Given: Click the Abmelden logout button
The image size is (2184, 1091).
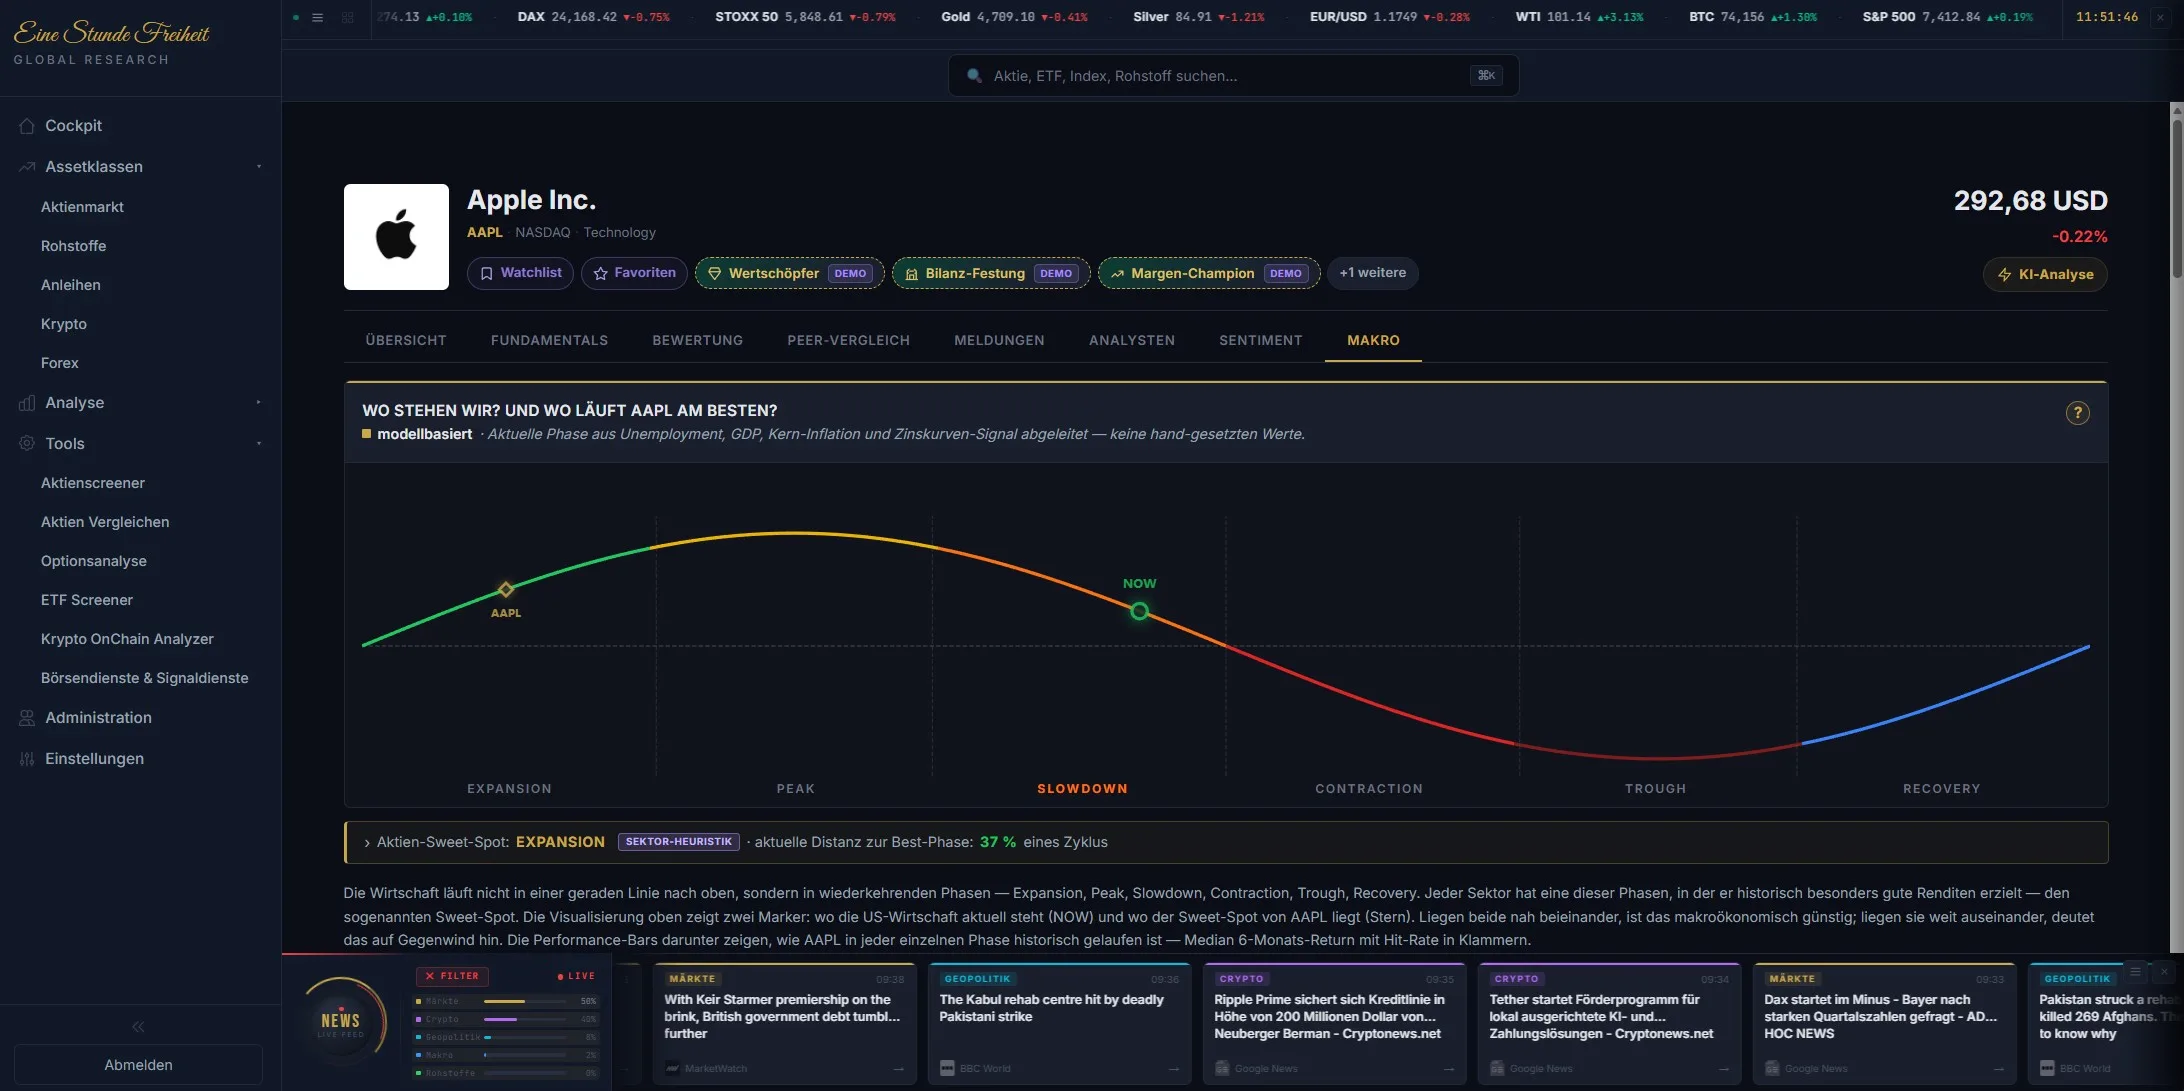Looking at the screenshot, I should [x=138, y=1065].
